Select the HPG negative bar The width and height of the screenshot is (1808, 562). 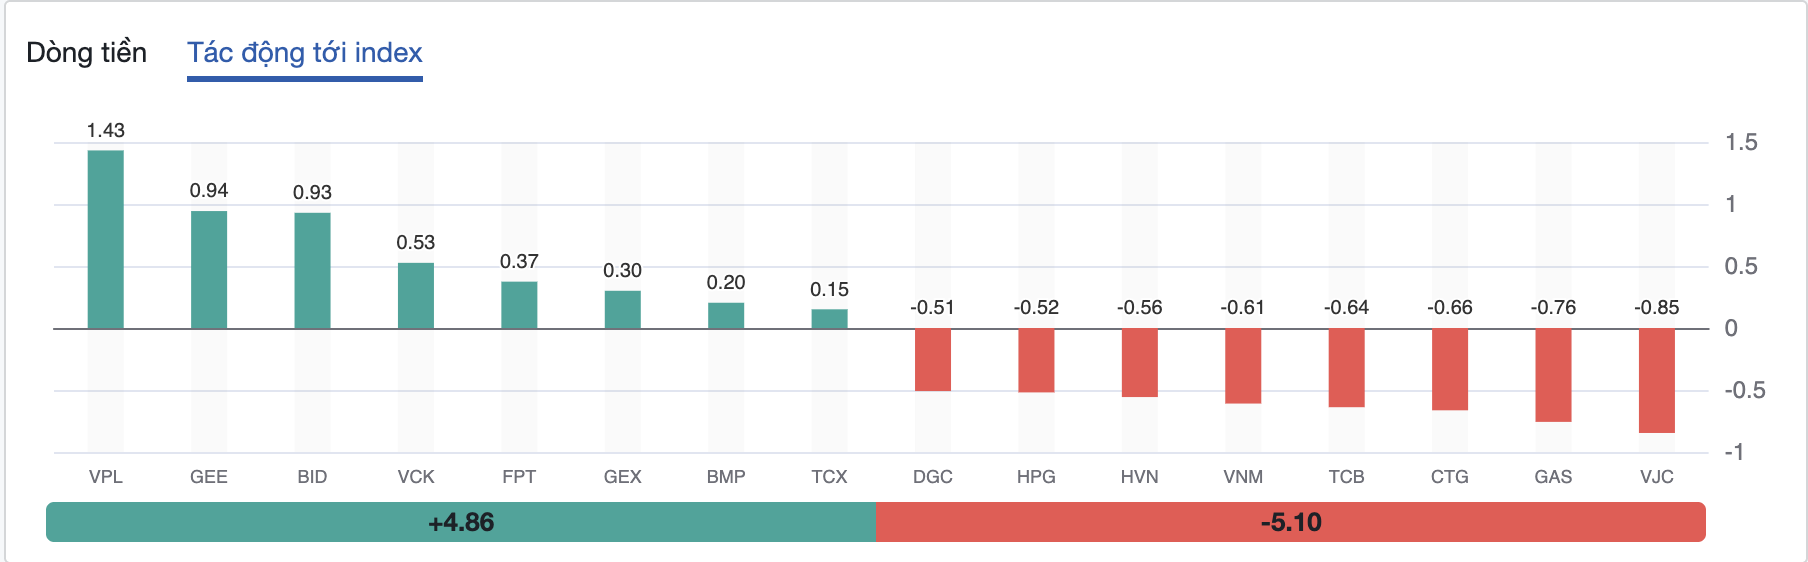pyautogui.click(x=1036, y=360)
